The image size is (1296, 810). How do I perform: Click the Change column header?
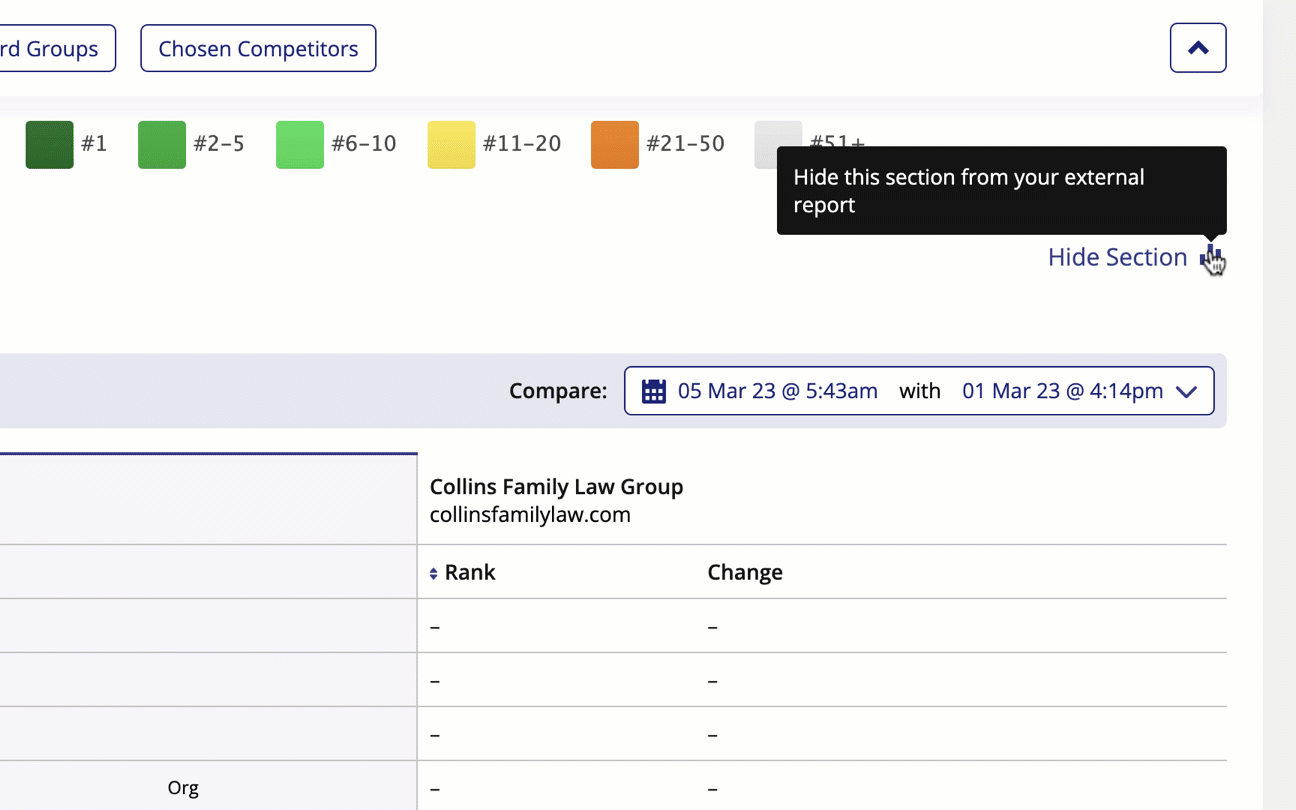pyautogui.click(x=744, y=572)
